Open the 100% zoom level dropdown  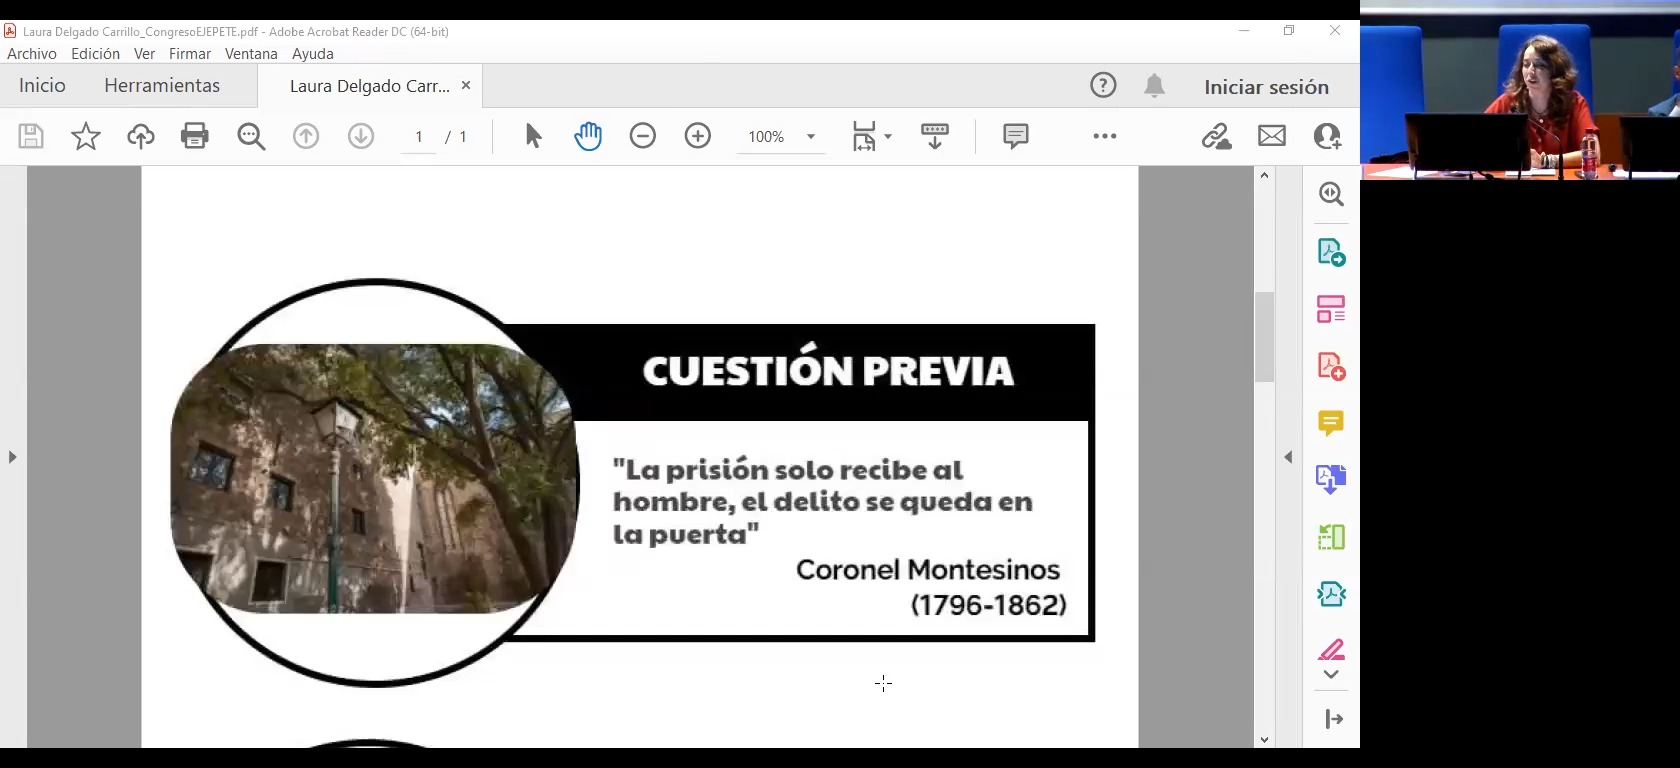coord(811,137)
